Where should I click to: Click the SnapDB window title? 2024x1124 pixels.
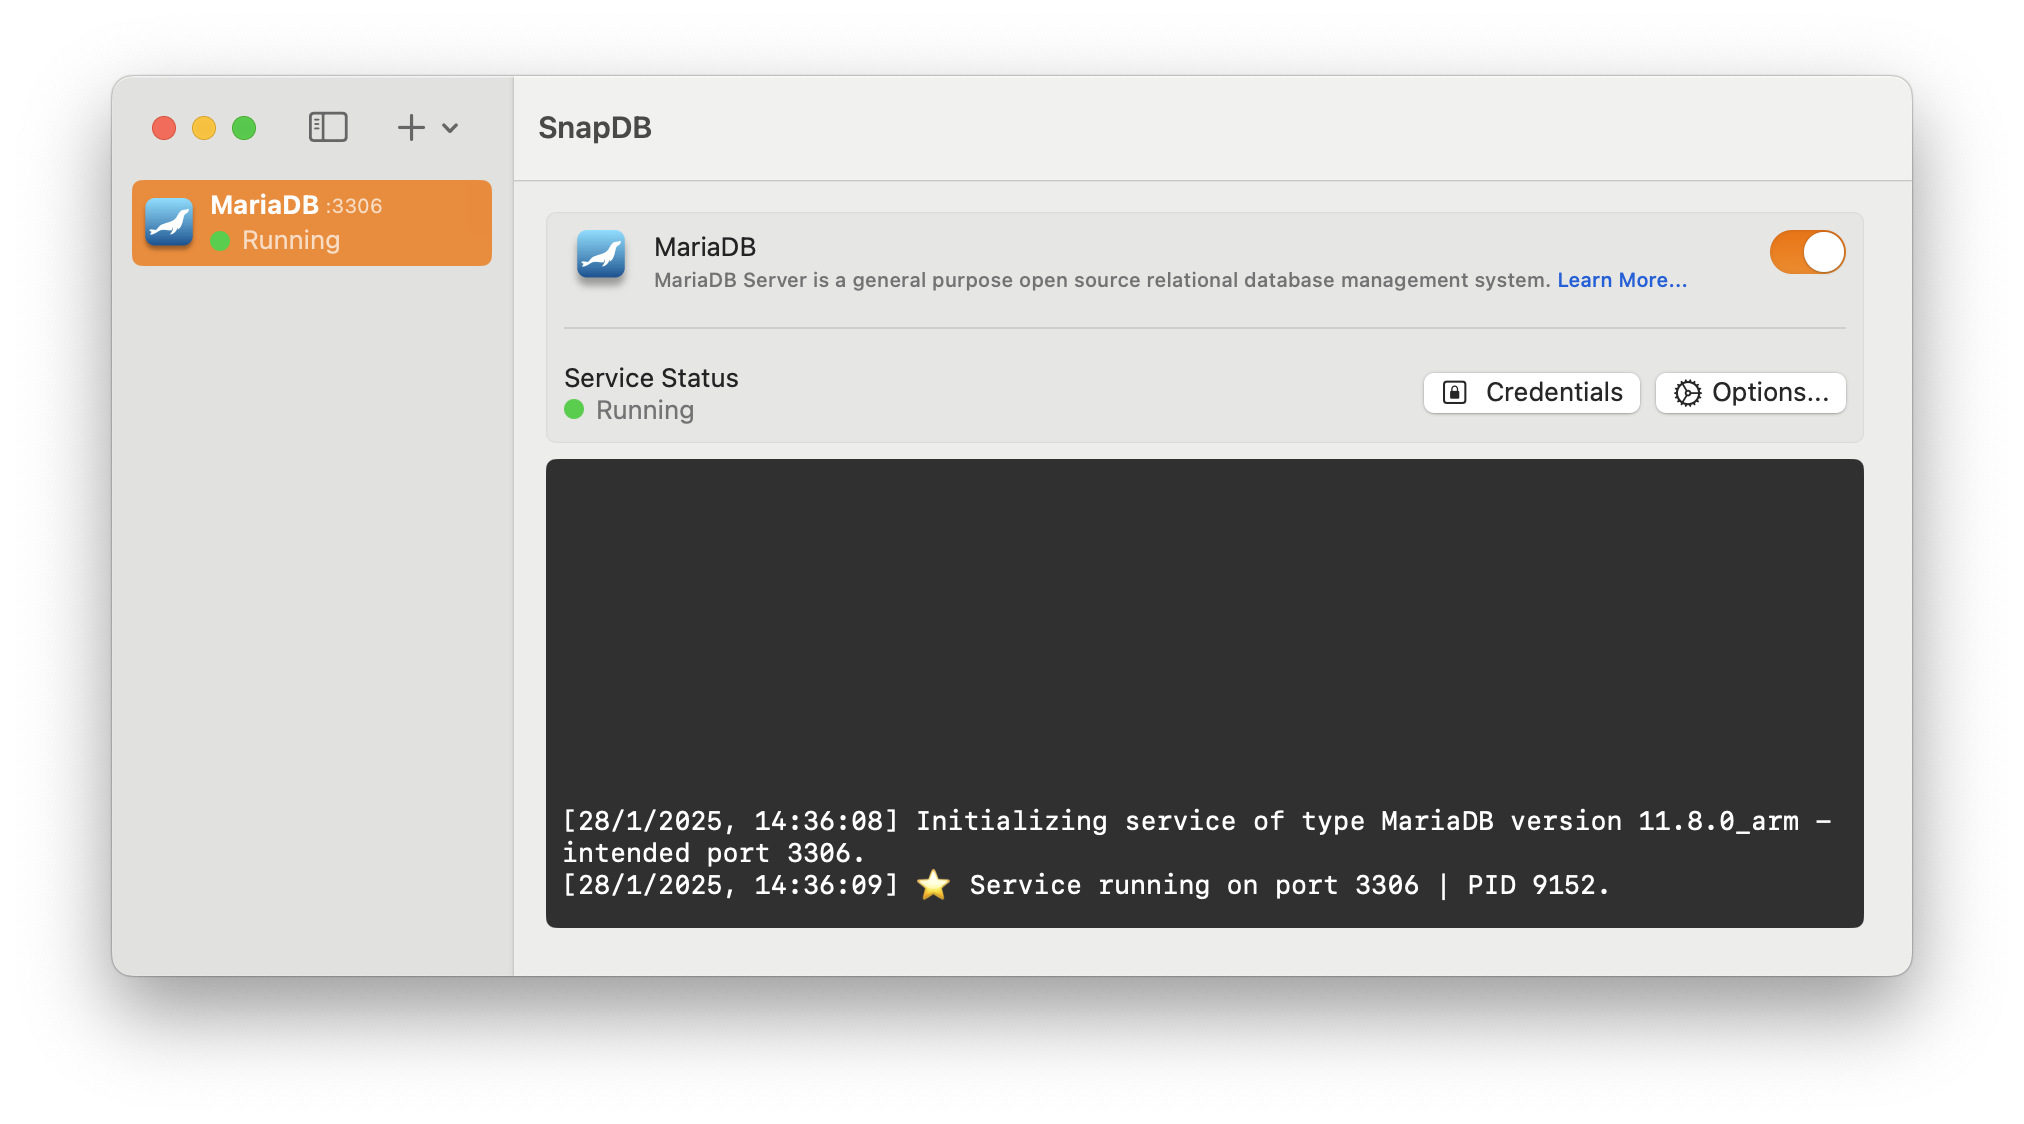(x=595, y=128)
